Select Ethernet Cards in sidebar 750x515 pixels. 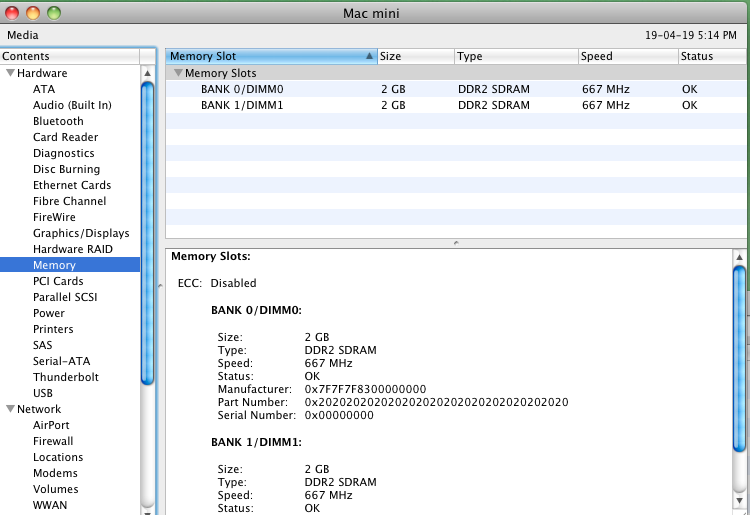(72, 185)
